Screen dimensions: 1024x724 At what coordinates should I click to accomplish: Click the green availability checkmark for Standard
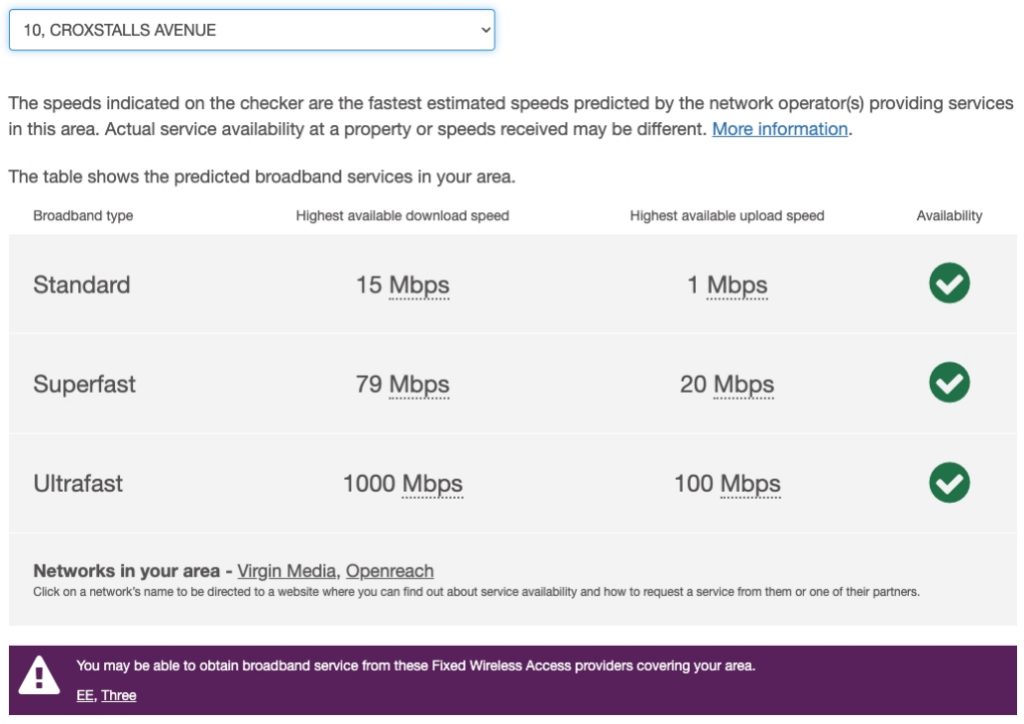(948, 285)
